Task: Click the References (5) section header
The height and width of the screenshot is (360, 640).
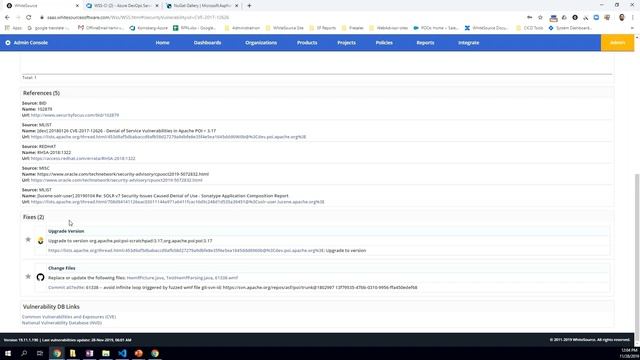Action: 41,93
